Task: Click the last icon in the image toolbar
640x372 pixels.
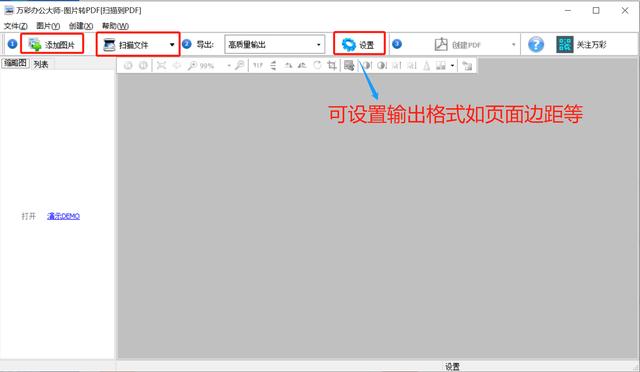Action: click(467, 65)
